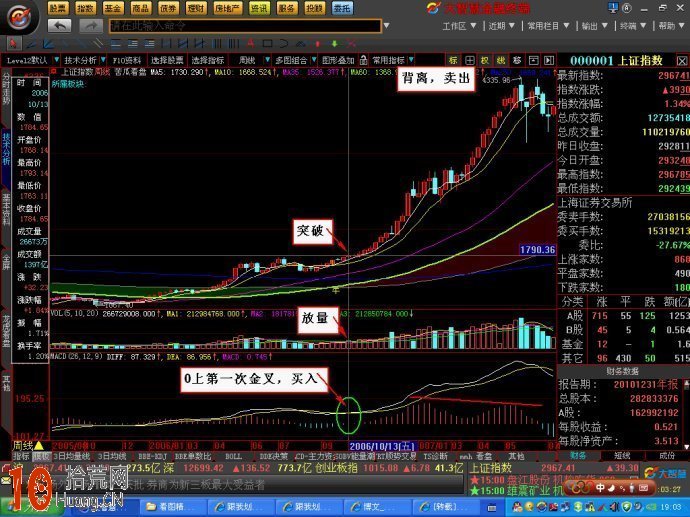The width and height of the screenshot is (690, 517).
Task: Expand the 多图组合 dropdown arrow
Action: 314,60
